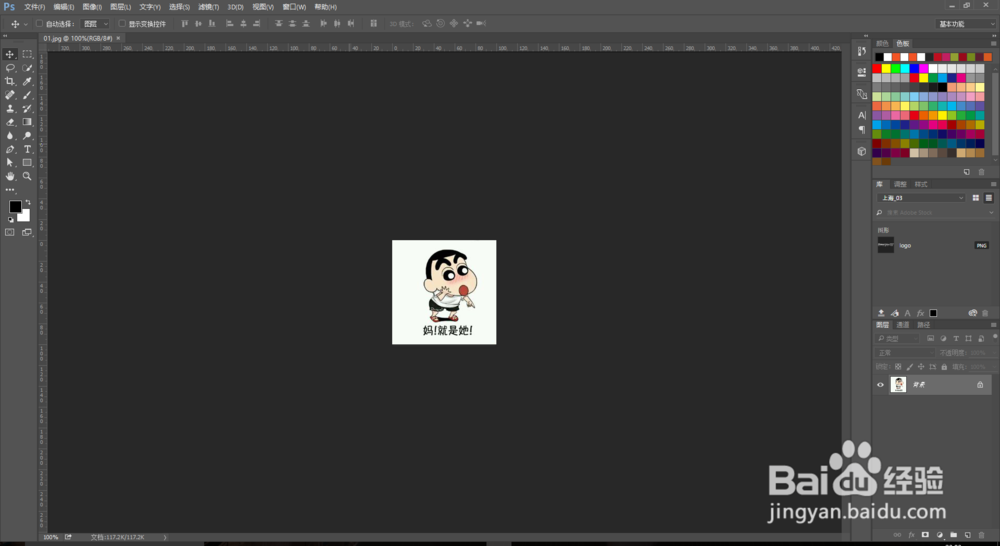Screen dimensions: 1000x546
Task: Click the Adobe Stock search field
Action: [935, 212]
